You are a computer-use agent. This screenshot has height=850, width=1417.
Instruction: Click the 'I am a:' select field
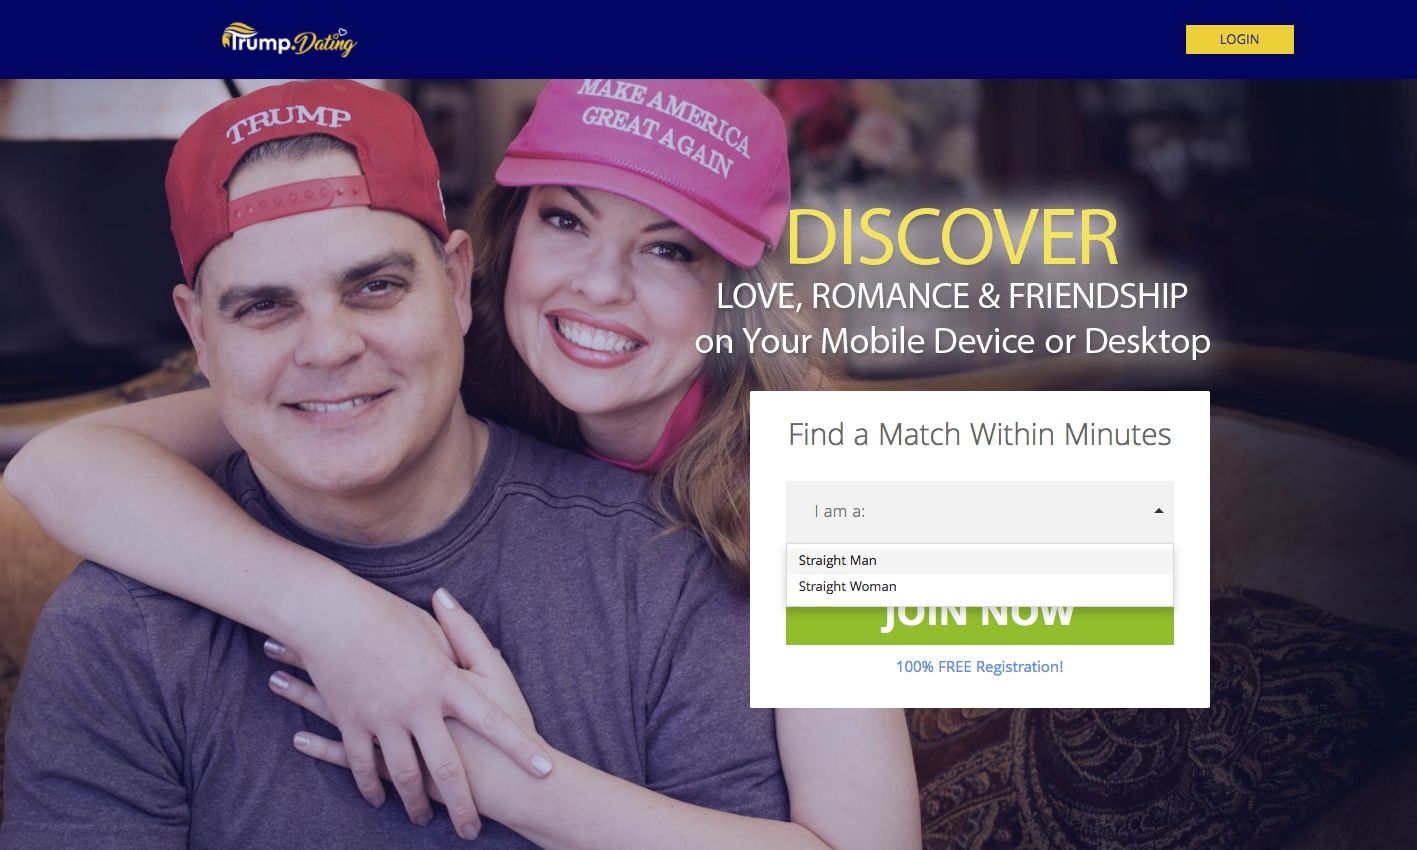click(x=979, y=511)
